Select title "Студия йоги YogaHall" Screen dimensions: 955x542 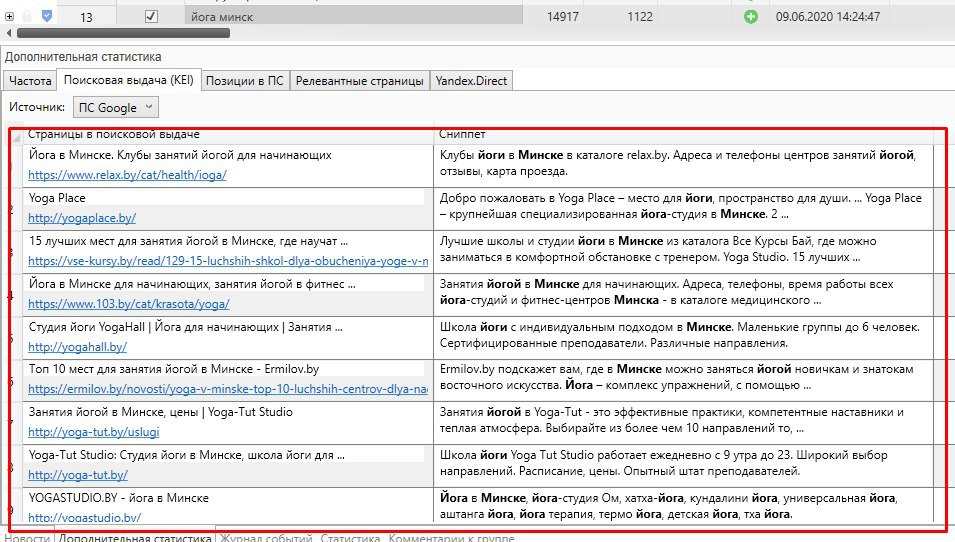click(x=186, y=326)
